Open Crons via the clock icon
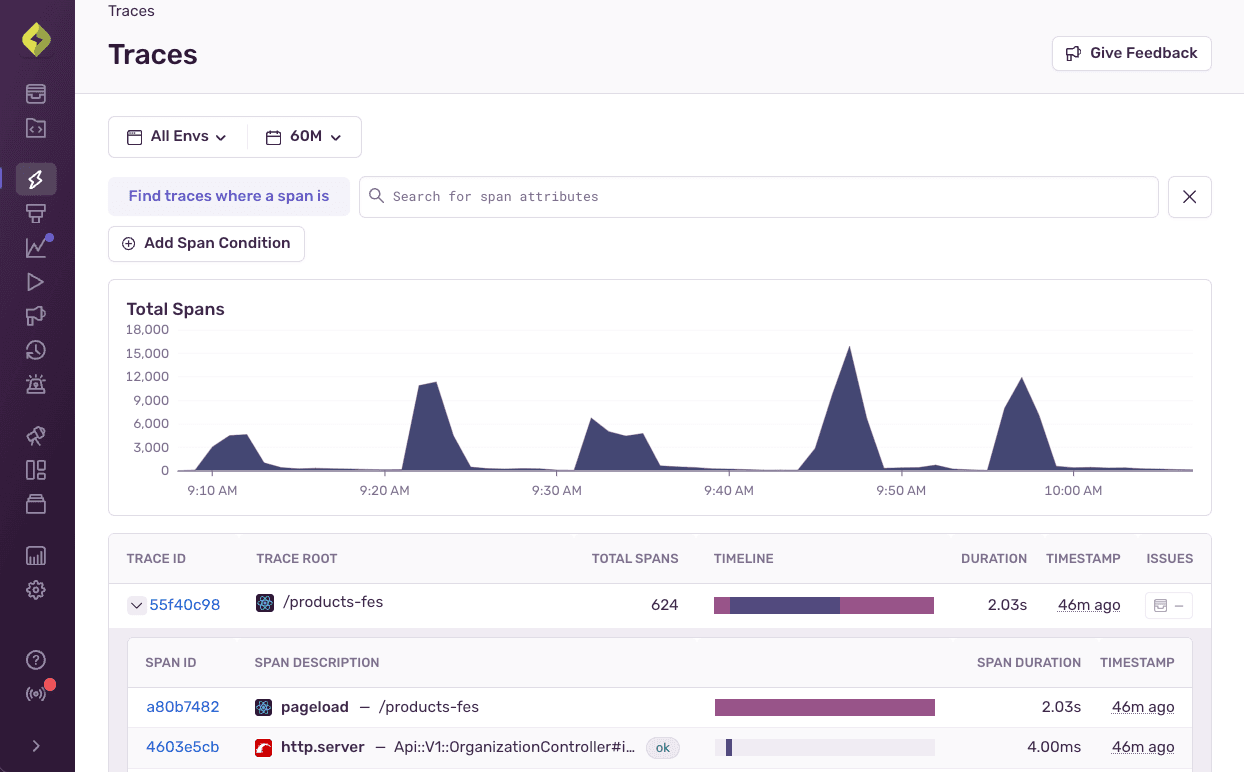The height and width of the screenshot is (772, 1244). click(36, 350)
